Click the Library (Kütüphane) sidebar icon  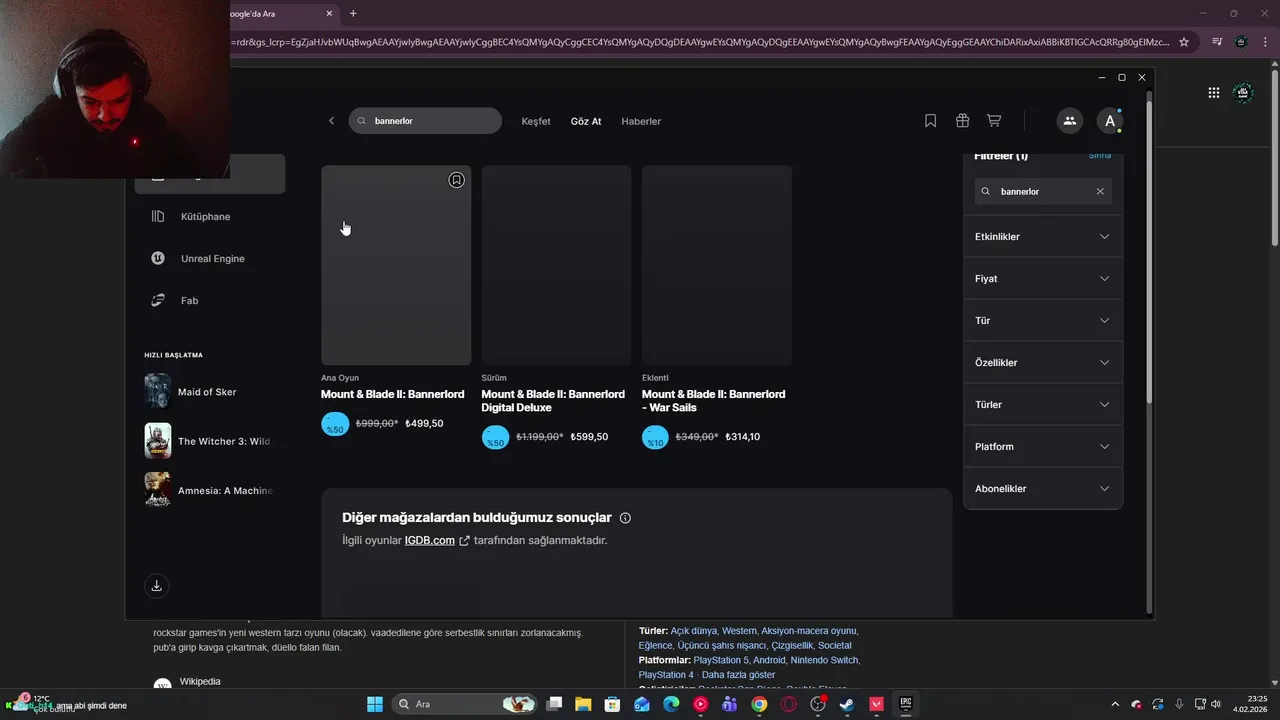158,216
